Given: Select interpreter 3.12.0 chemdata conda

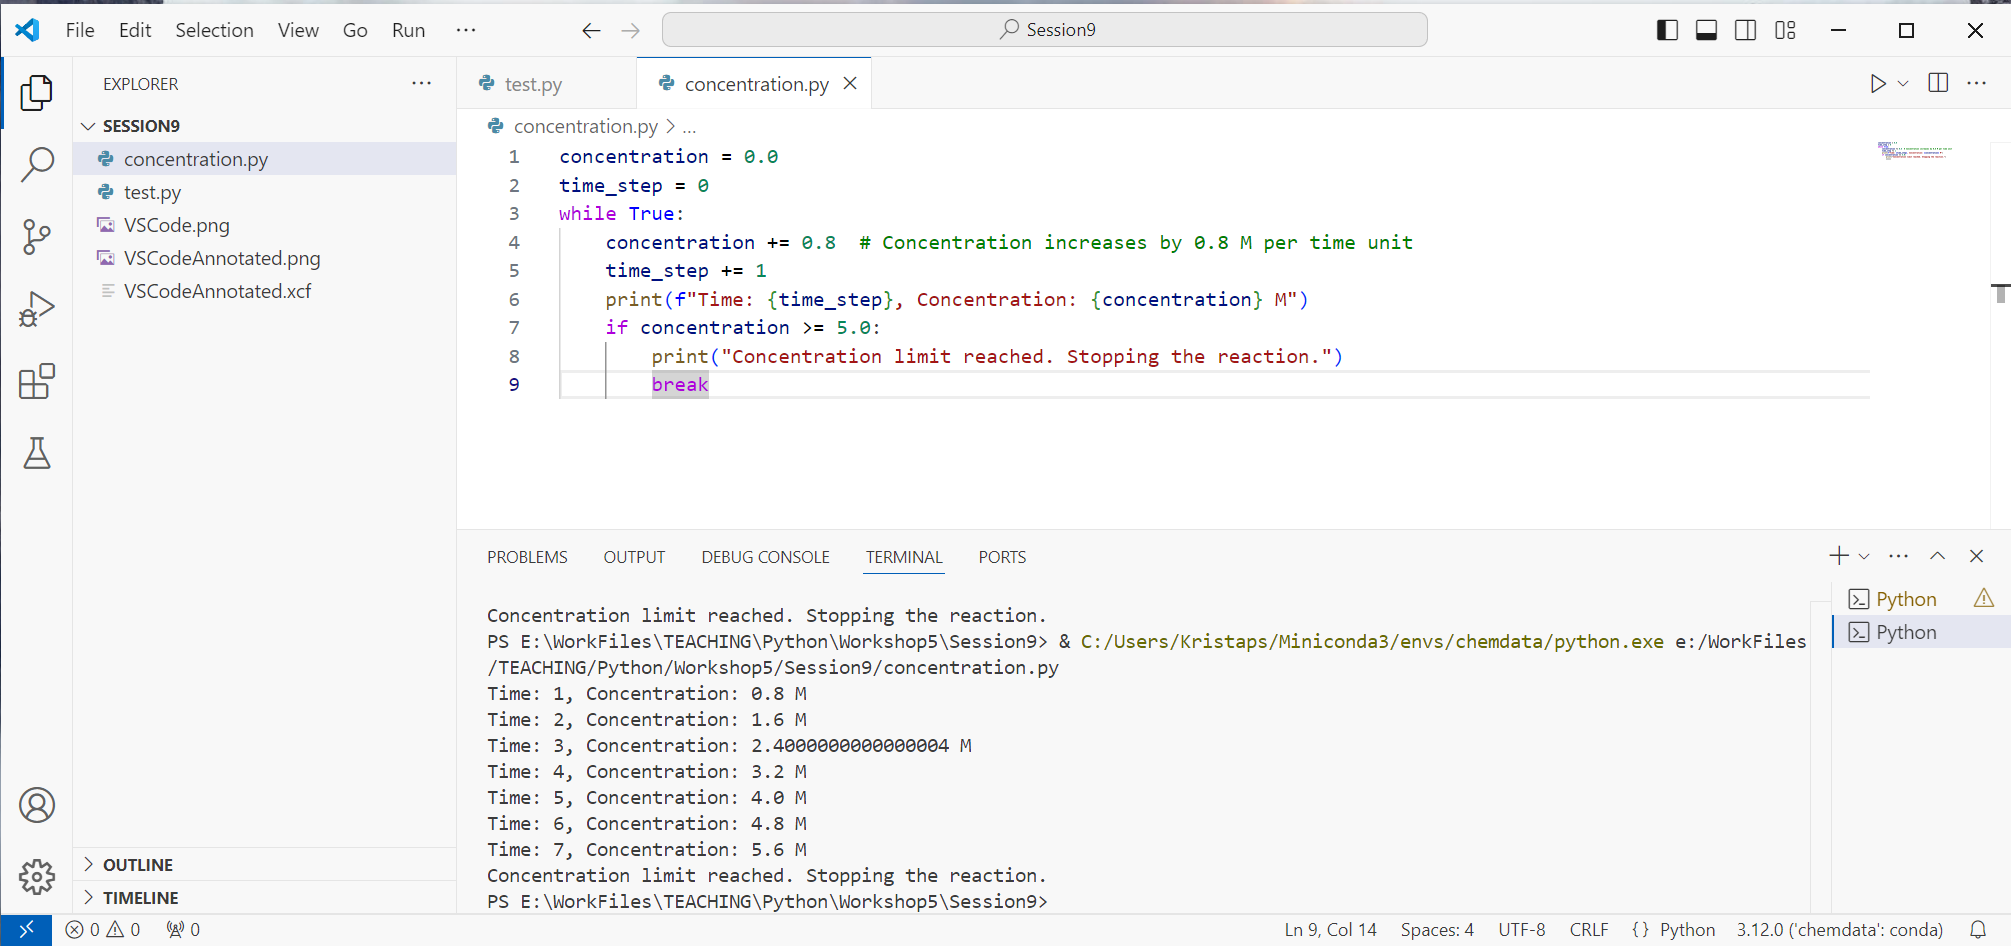Looking at the screenshot, I should coord(1840,930).
